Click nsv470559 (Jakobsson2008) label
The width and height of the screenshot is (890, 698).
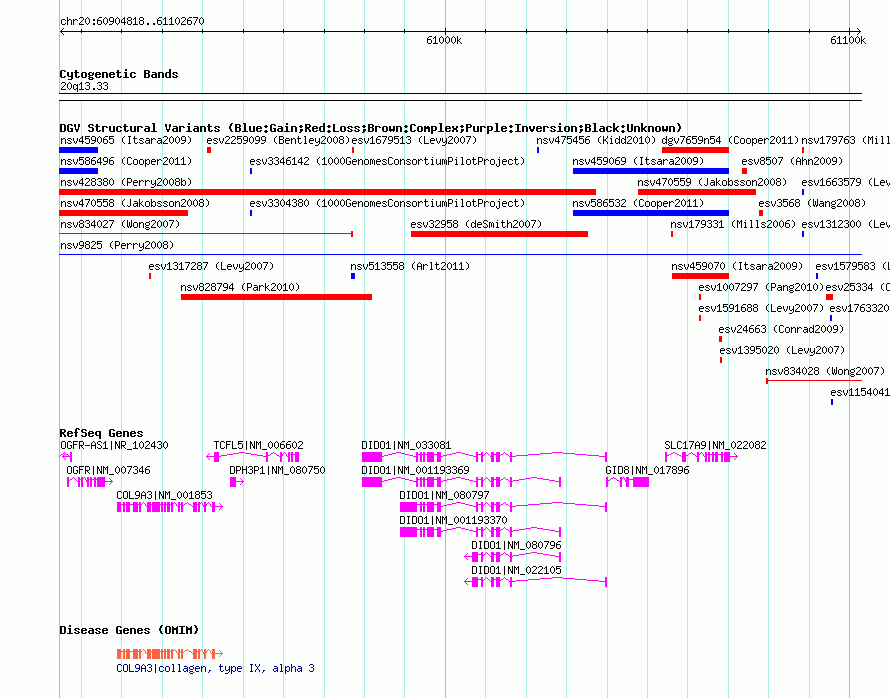(712, 182)
